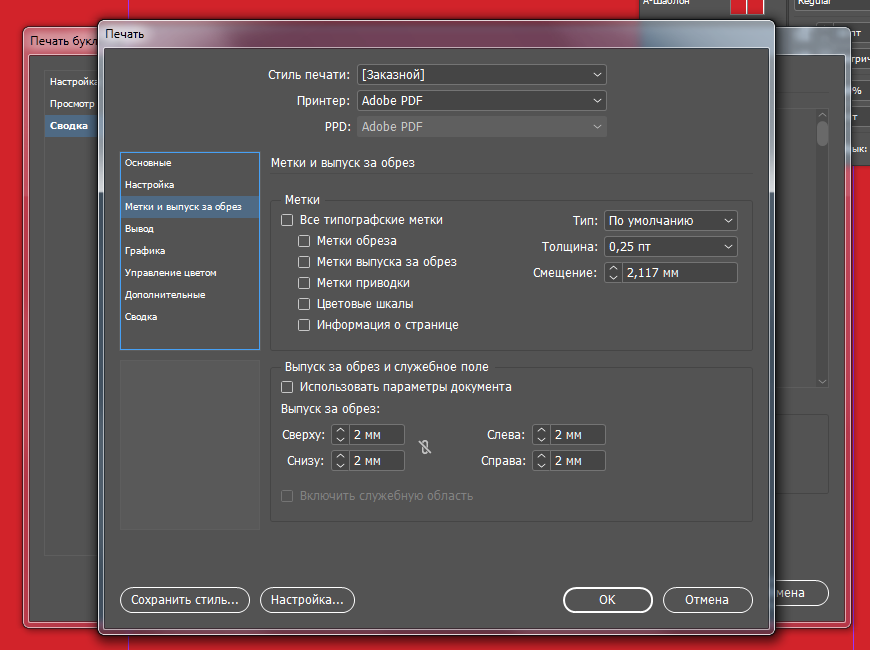Select Метки и выпуск за обрез category
Screen dimensions: 870x650
190,207
